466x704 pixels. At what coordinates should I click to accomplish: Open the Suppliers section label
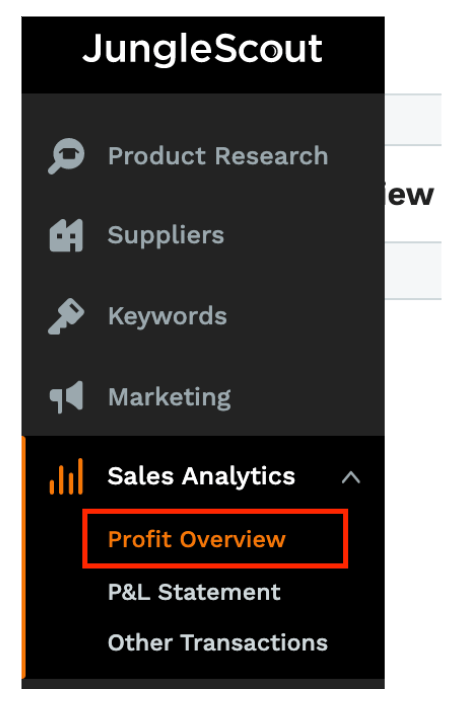point(166,235)
